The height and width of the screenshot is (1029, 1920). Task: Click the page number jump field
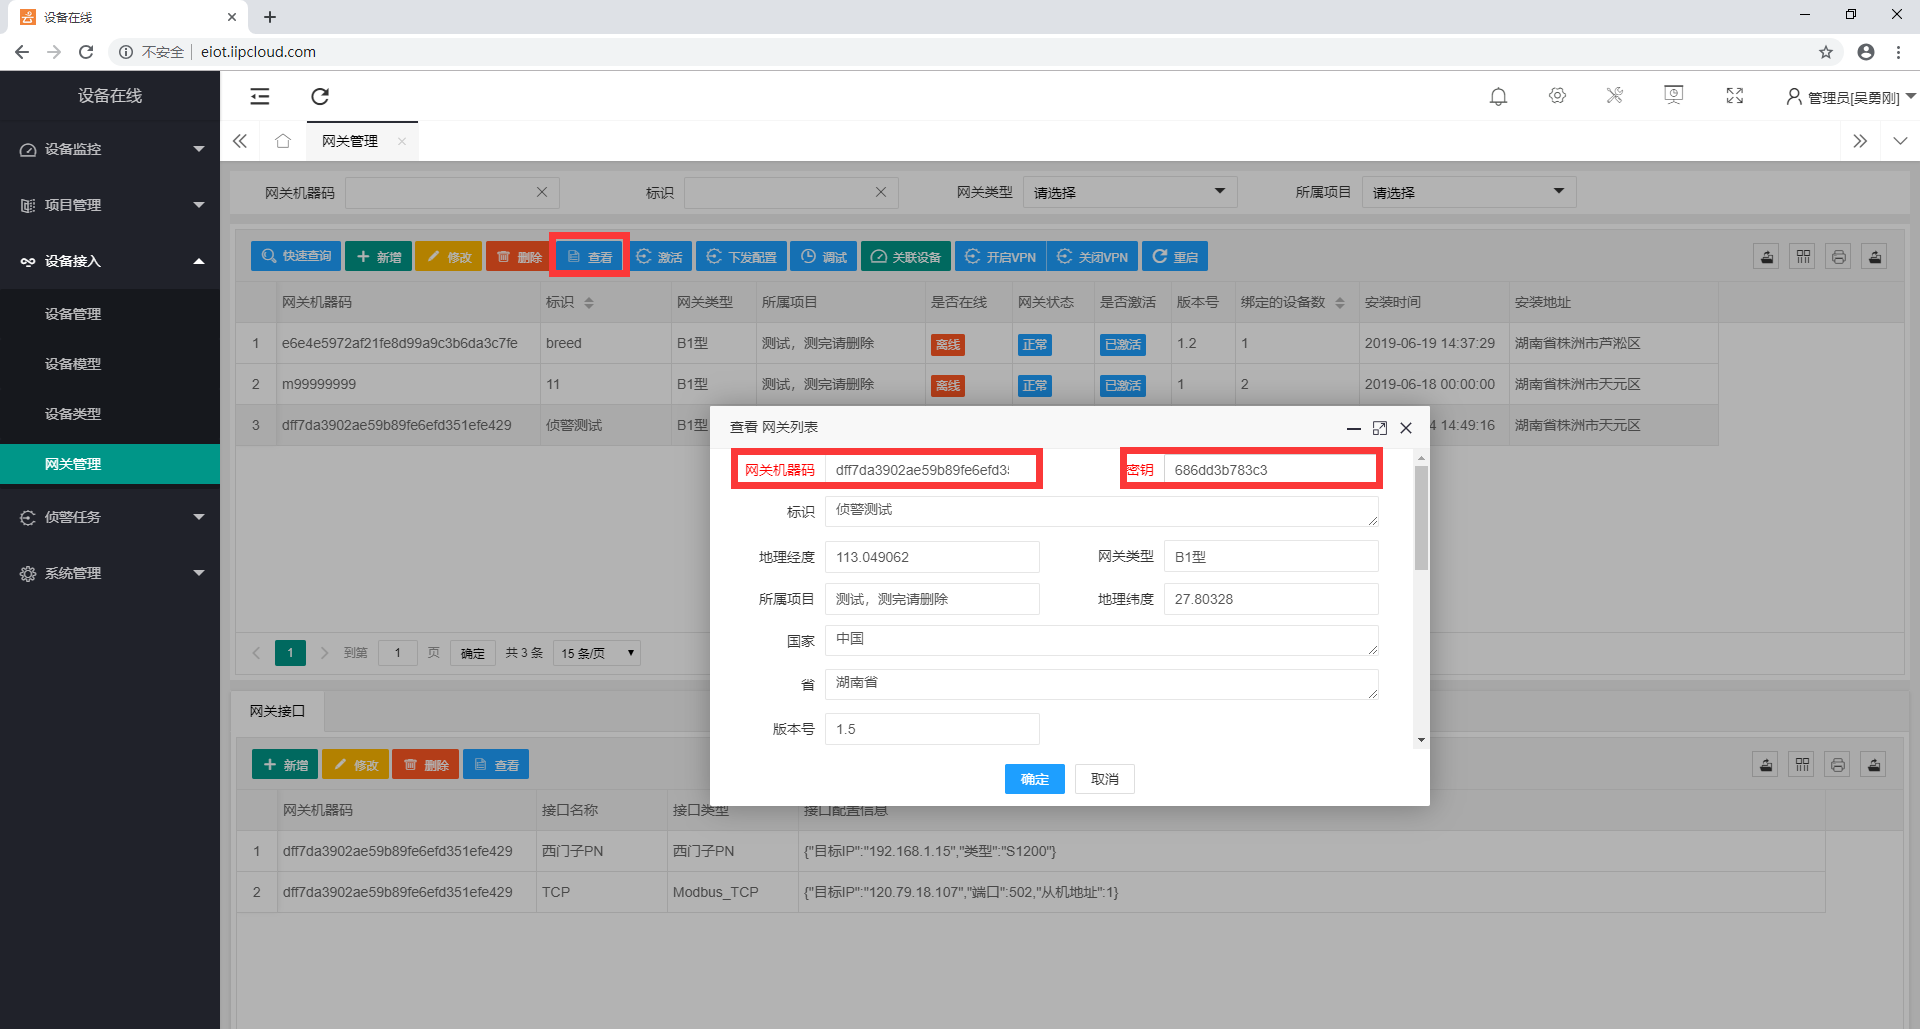coord(398,653)
